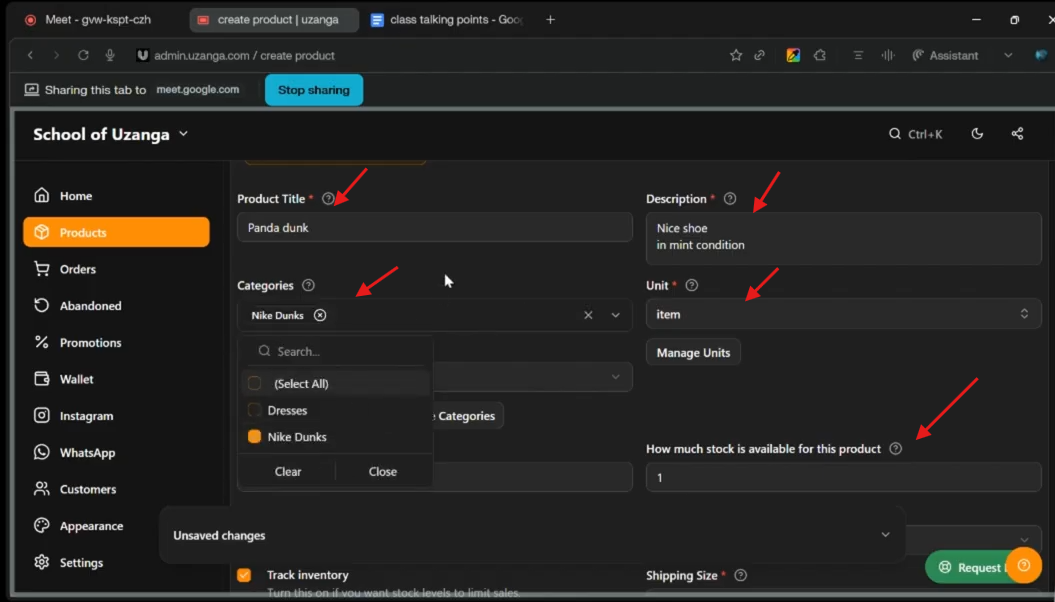This screenshot has height=602, width=1055.
Task: Go back in browser history
Action: point(30,55)
